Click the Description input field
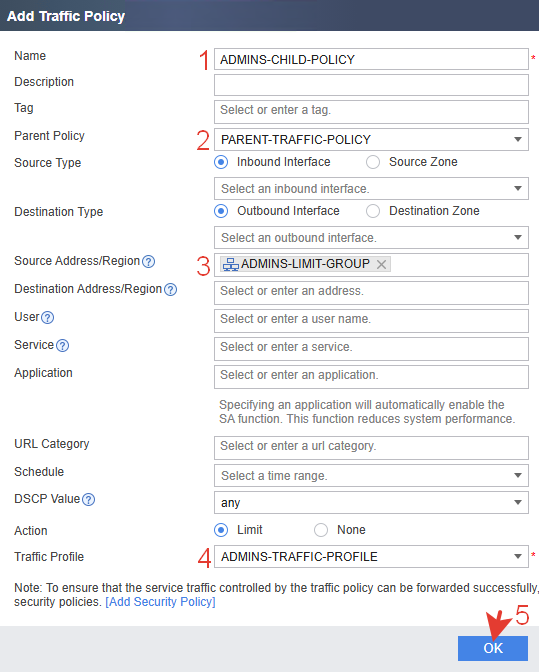The image size is (539, 672). [371, 85]
